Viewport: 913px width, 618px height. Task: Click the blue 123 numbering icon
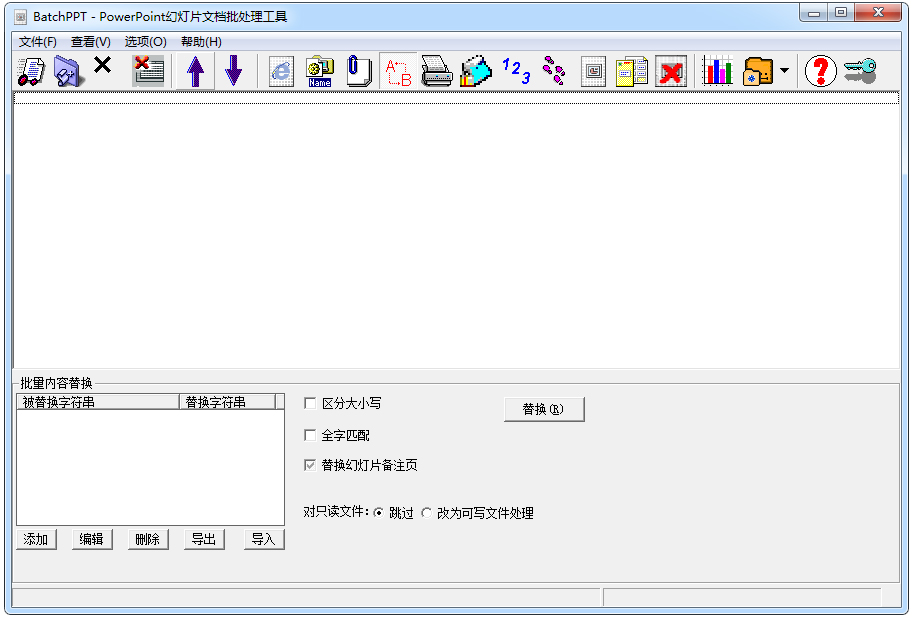pyautogui.click(x=516, y=71)
